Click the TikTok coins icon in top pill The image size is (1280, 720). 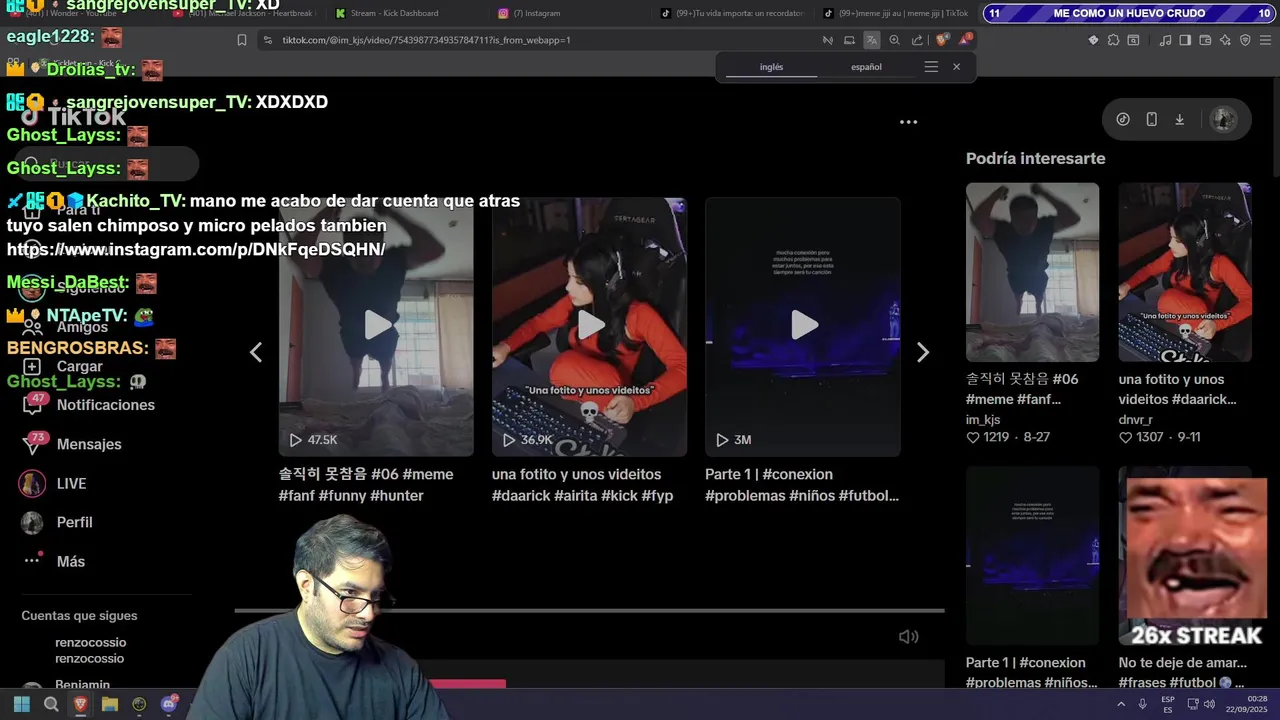(x=1123, y=119)
